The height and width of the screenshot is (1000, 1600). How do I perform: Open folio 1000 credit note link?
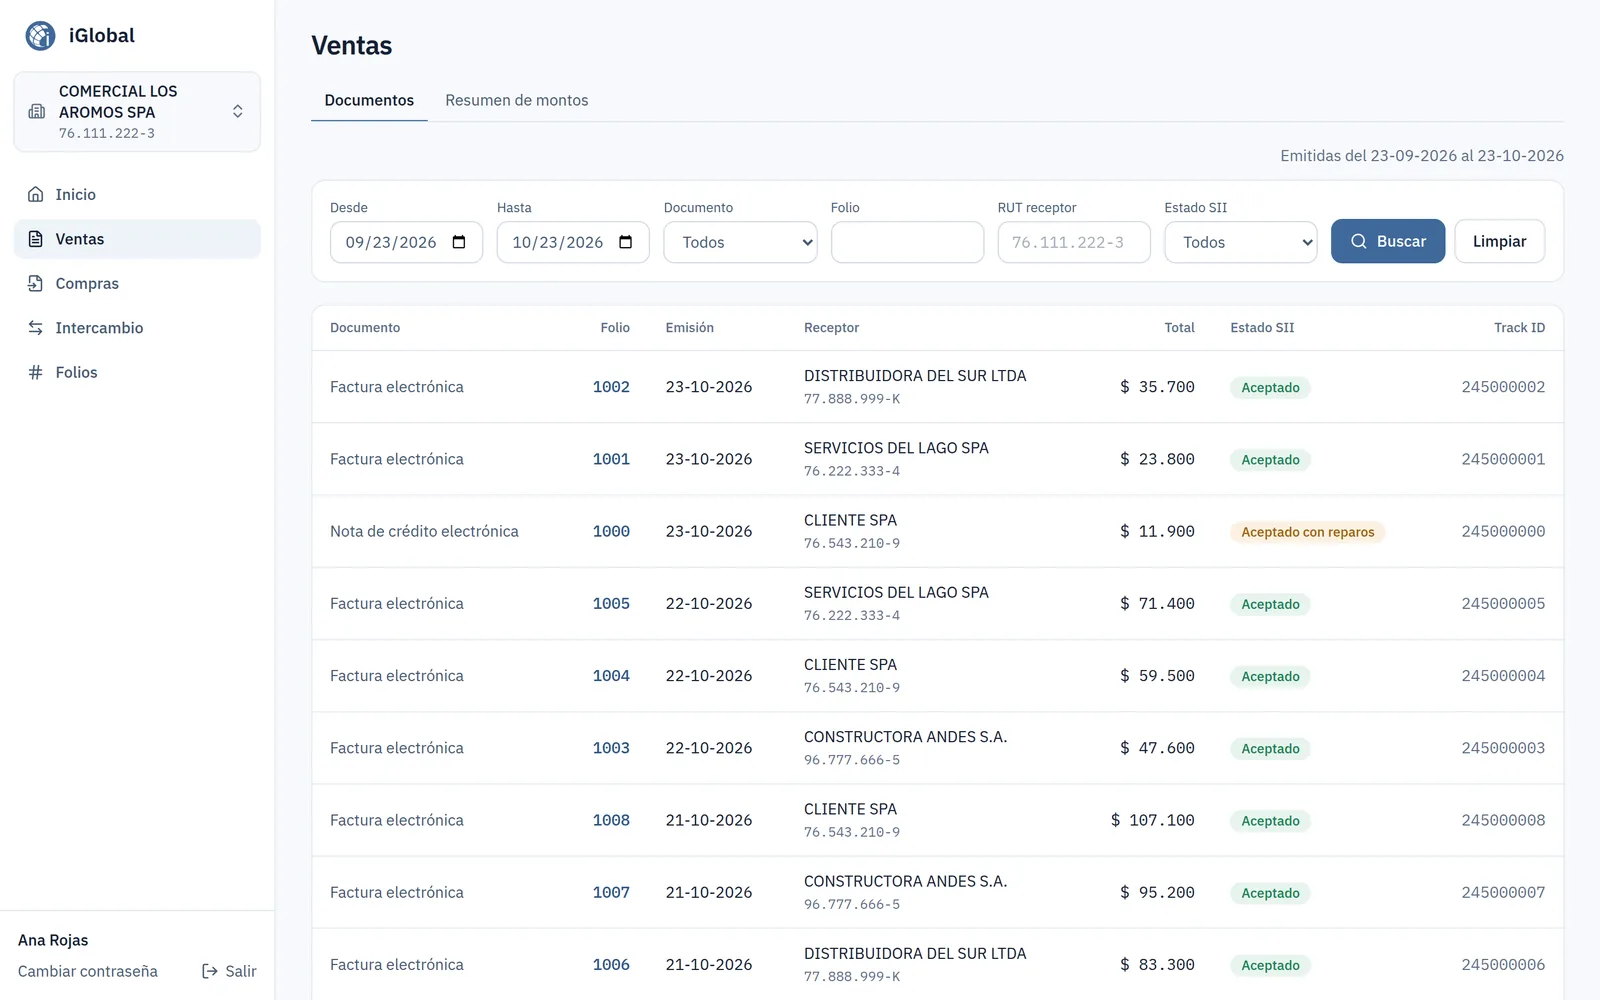pyautogui.click(x=611, y=531)
